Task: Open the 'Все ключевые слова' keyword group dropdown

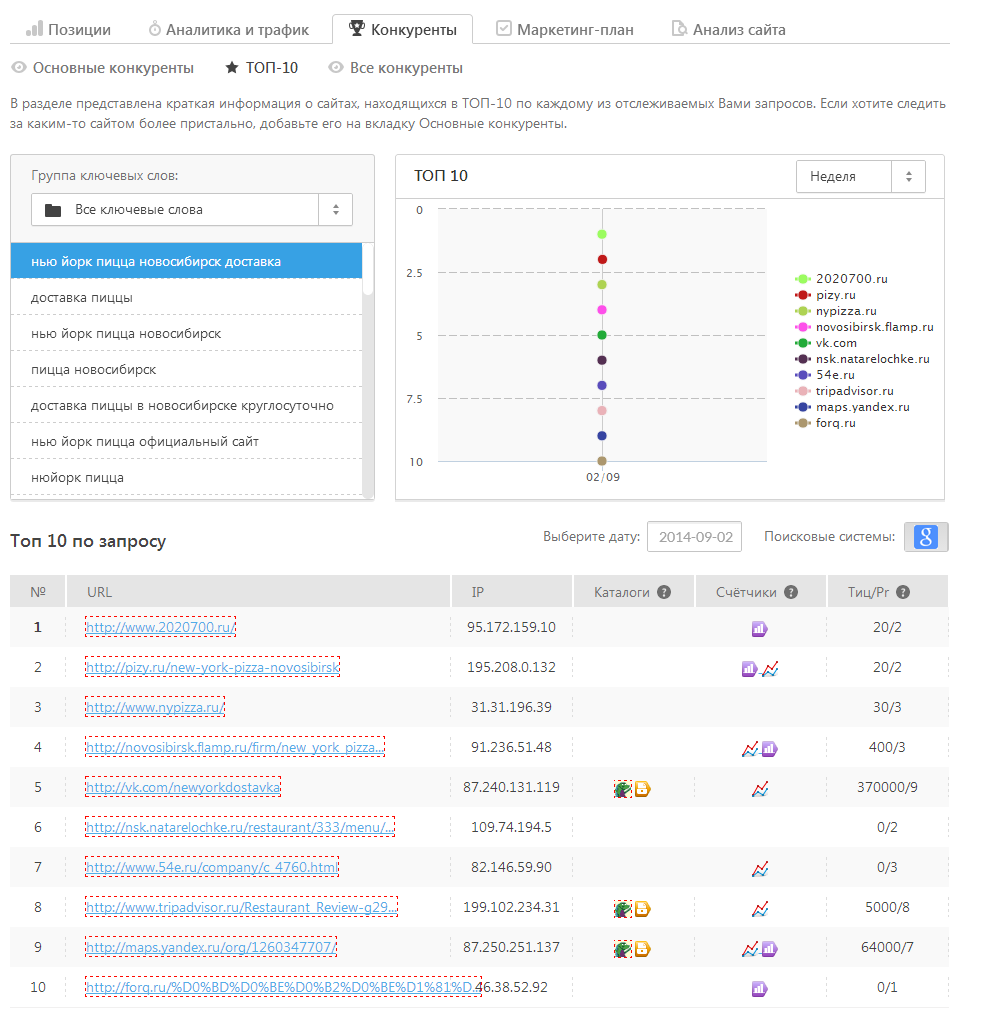Action: click(x=192, y=210)
